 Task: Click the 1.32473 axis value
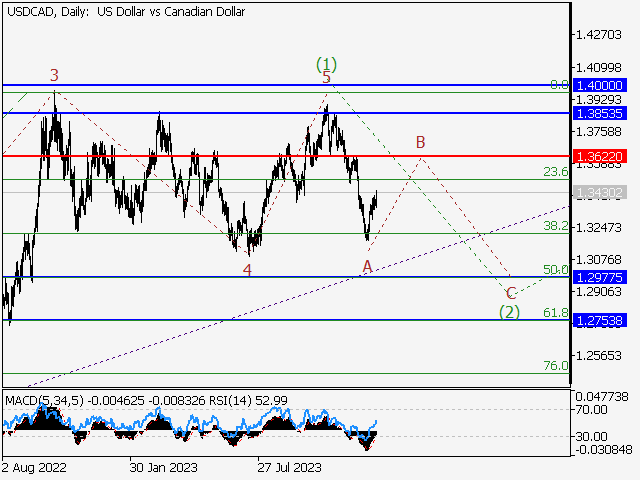pyautogui.click(x=599, y=227)
